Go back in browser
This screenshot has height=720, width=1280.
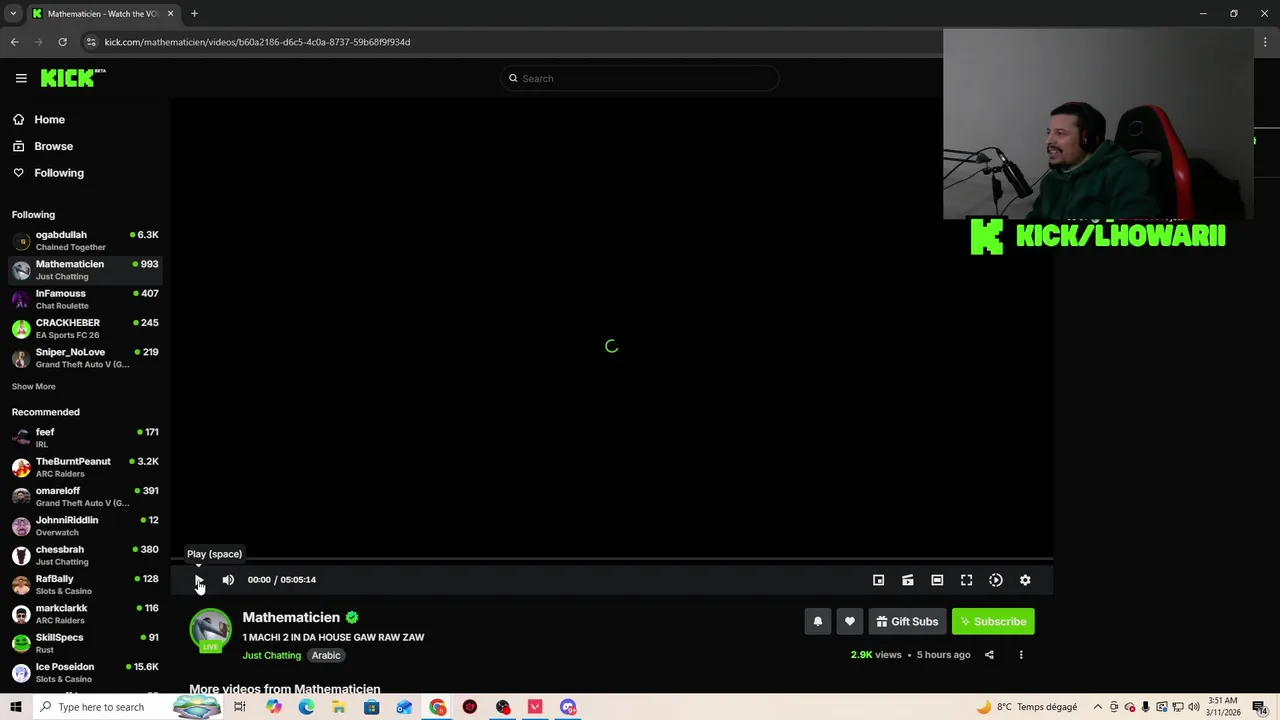(x=14, y=42)
